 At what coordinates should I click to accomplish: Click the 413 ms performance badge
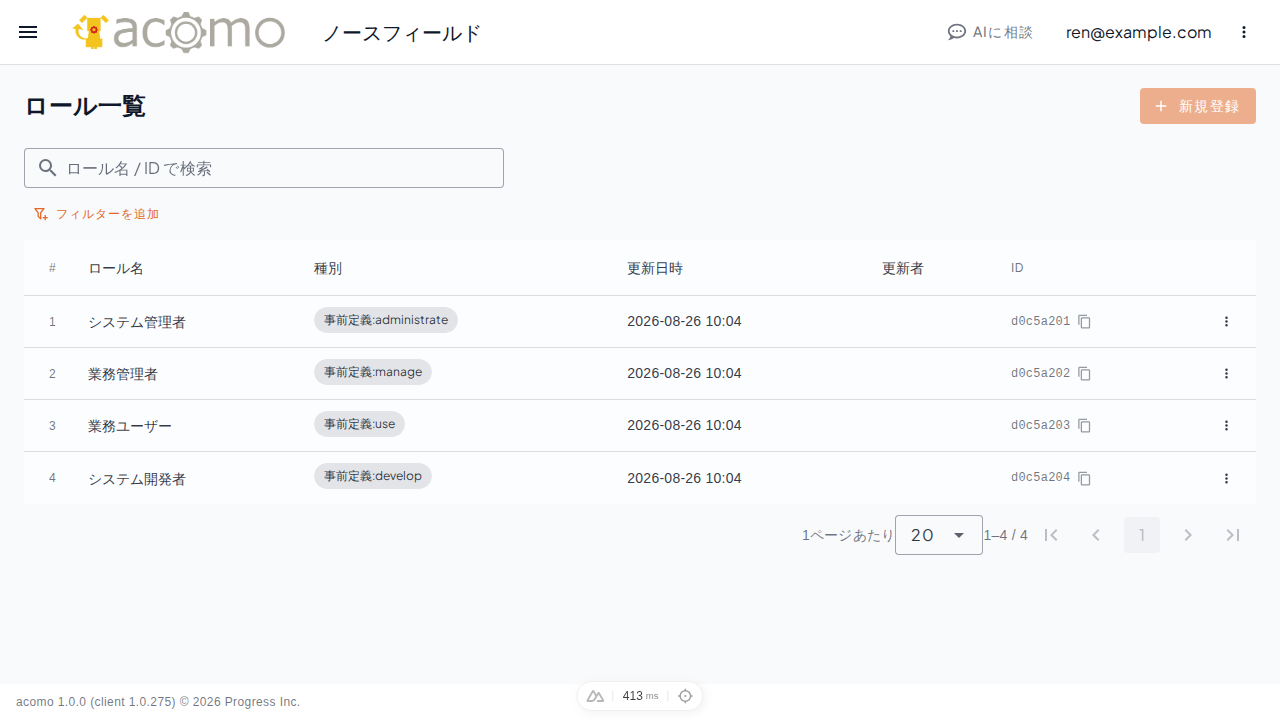[x=640, y=696]
